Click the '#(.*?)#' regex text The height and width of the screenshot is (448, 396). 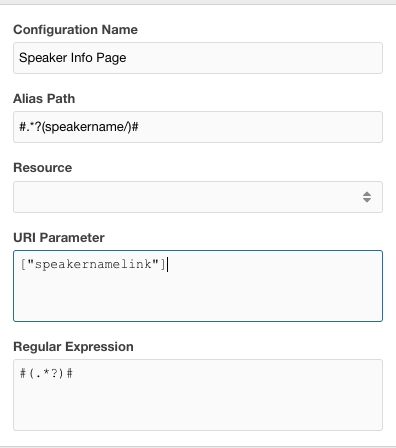coord(46,373)
